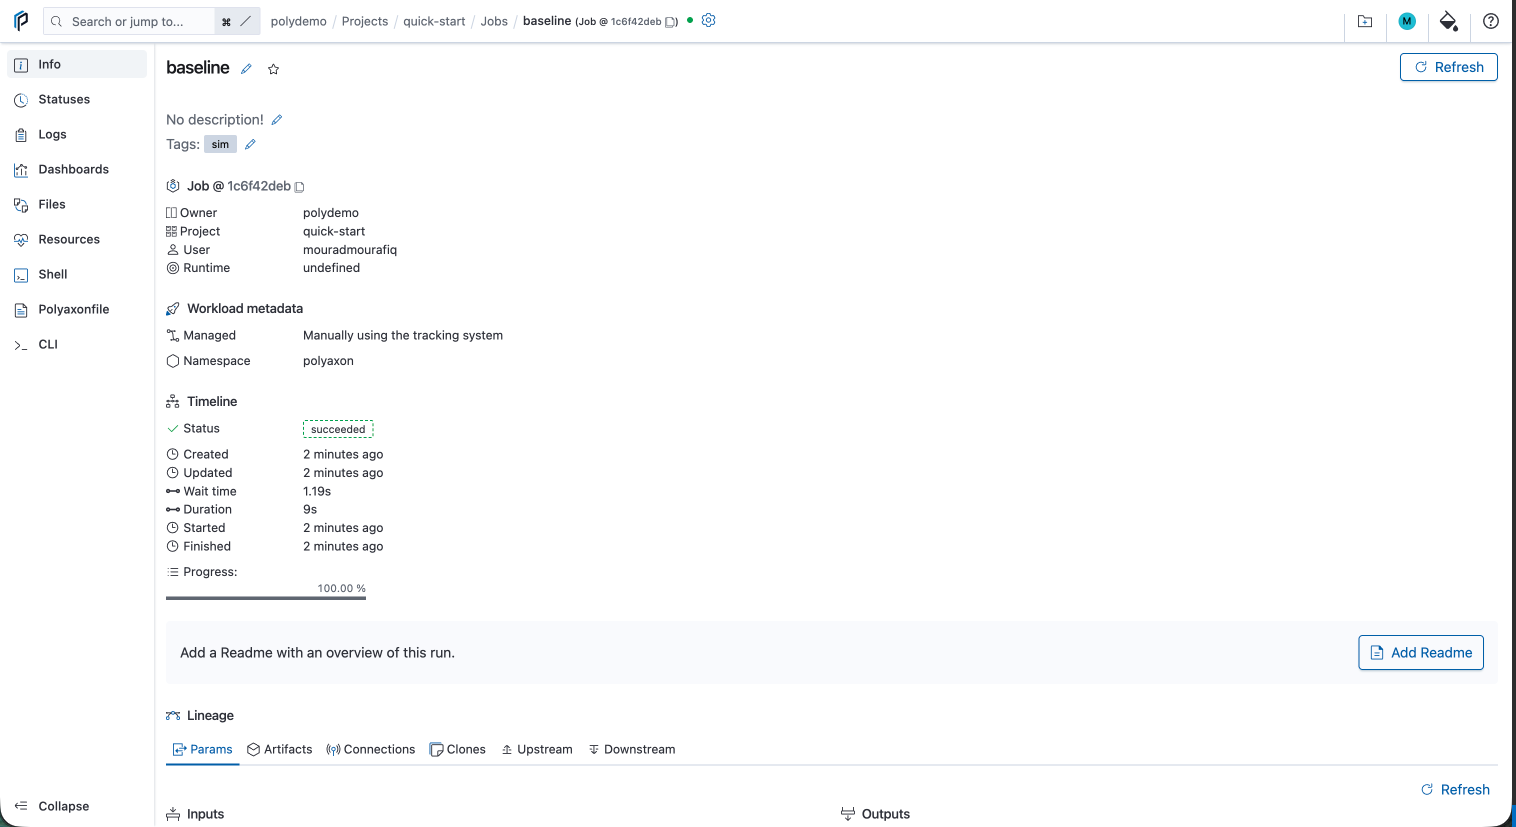
Task: Click Add Readme button
Action: (x=1420, y=653)
